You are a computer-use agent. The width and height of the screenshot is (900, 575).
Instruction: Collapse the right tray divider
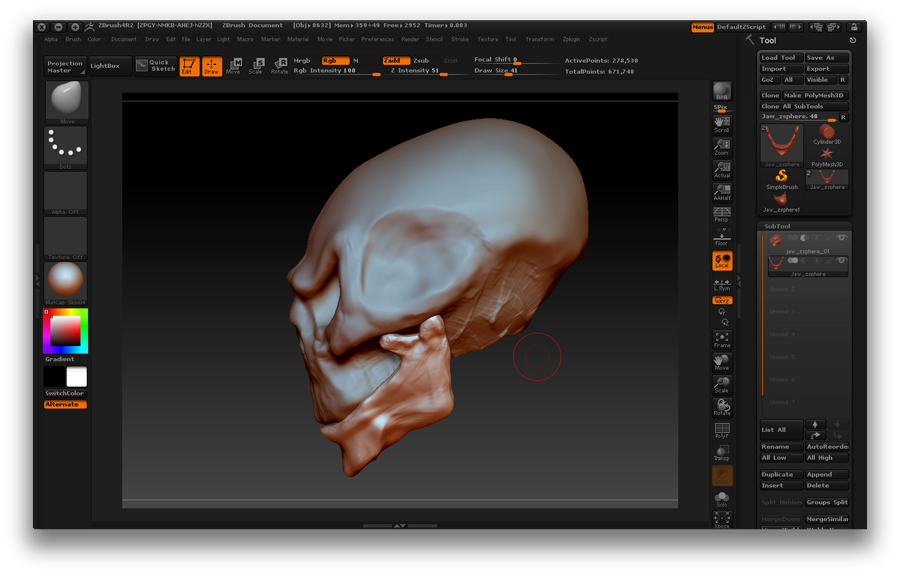[739, 280]
